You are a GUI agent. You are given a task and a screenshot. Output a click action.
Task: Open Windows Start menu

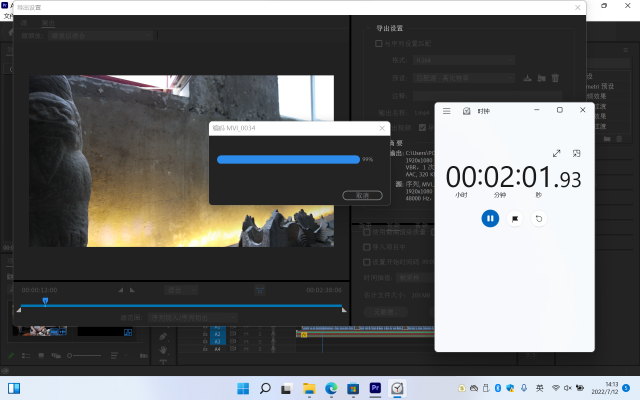point(243,388)
